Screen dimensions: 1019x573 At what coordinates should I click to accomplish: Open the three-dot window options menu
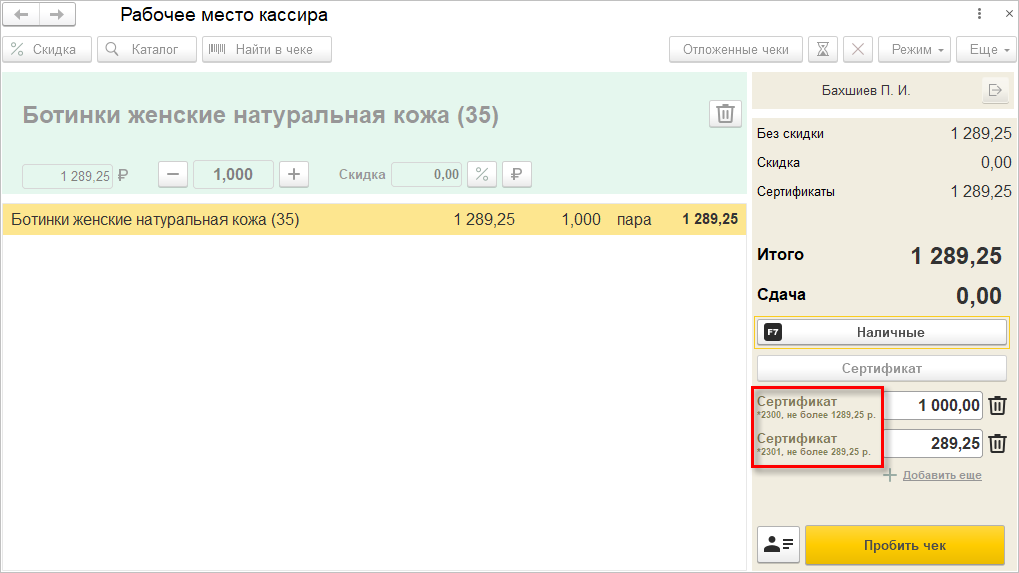pos(979,14)
